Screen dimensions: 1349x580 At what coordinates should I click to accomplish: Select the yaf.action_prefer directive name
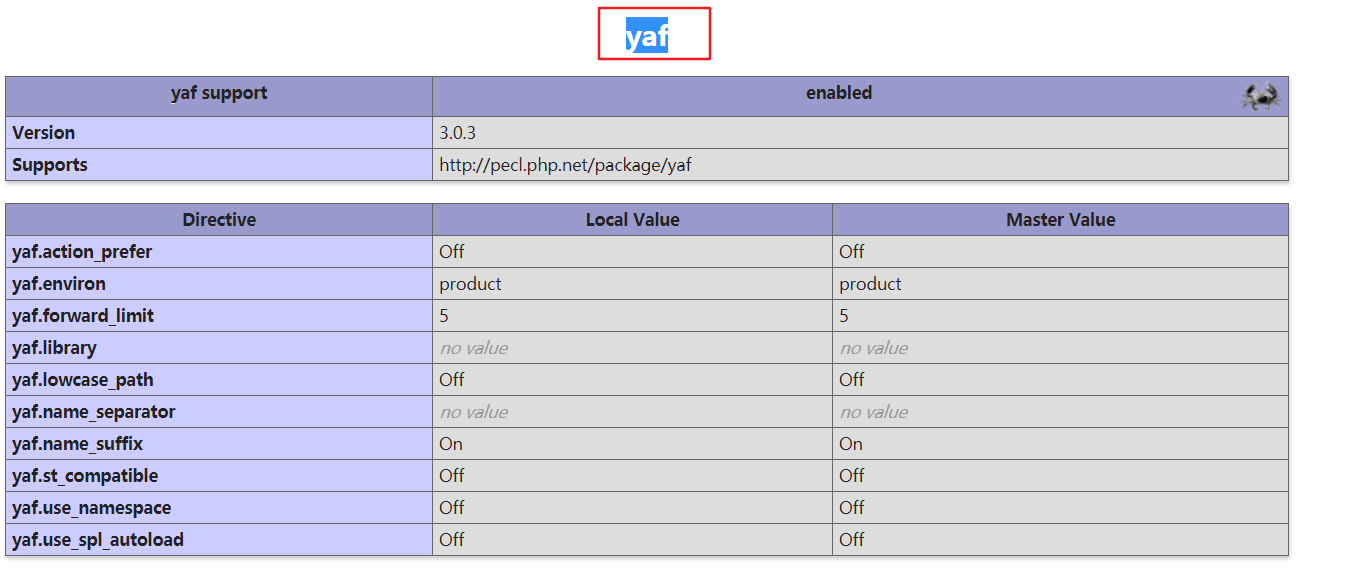pyautogui.click(x=82, y=252)
